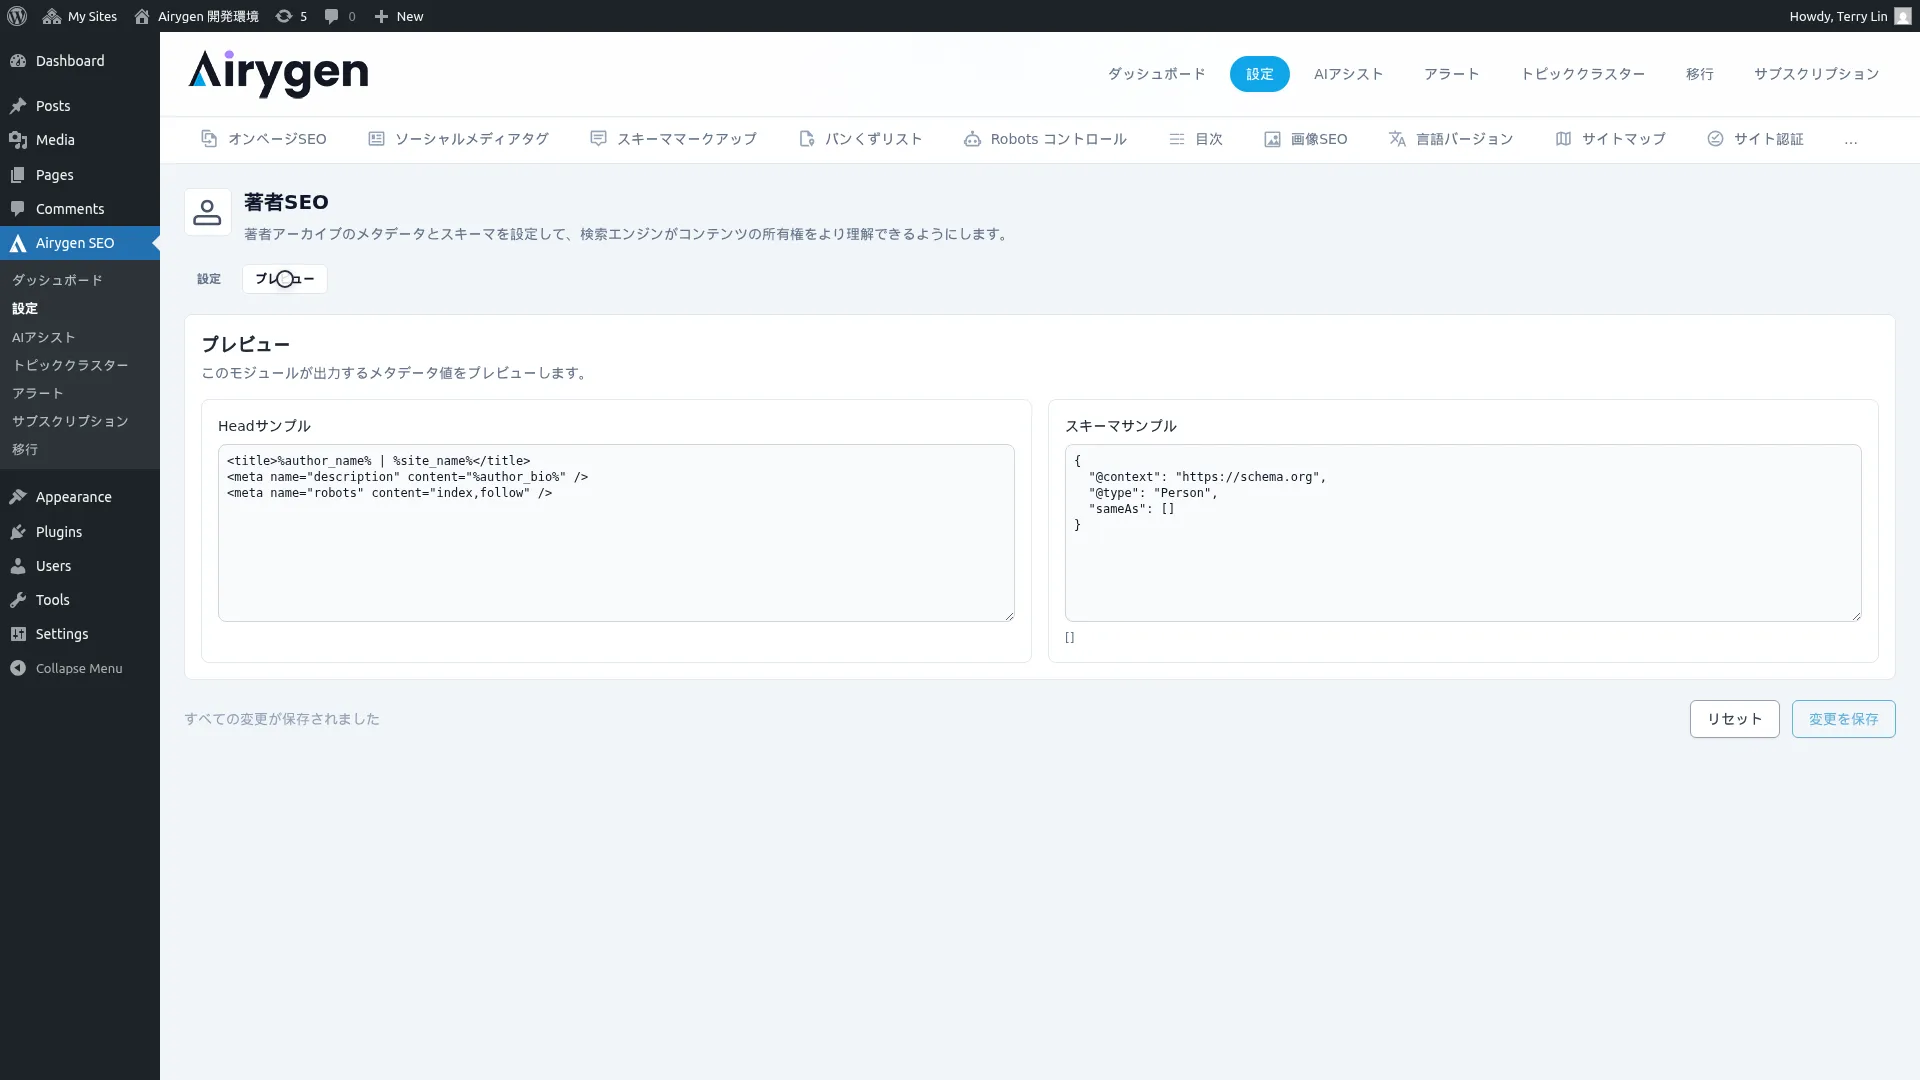This screenshot has width=1920, height=1080.
Task: Open the Users menu
Action: tap(80, 566)
